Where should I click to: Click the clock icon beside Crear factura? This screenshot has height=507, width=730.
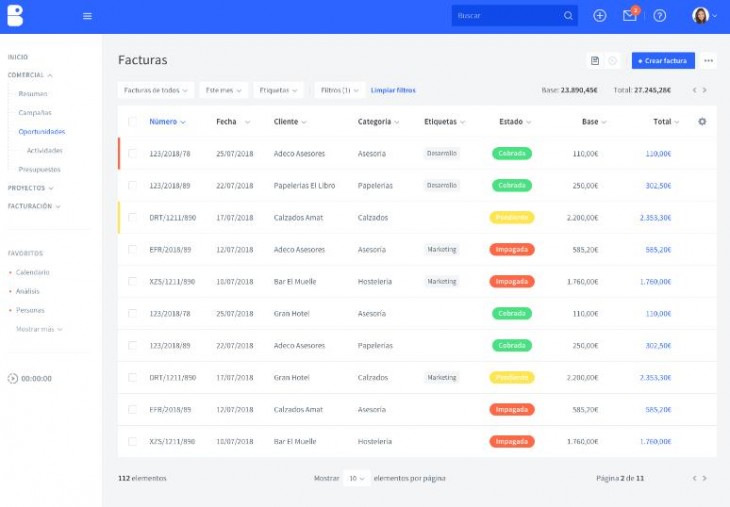(613, 61)
